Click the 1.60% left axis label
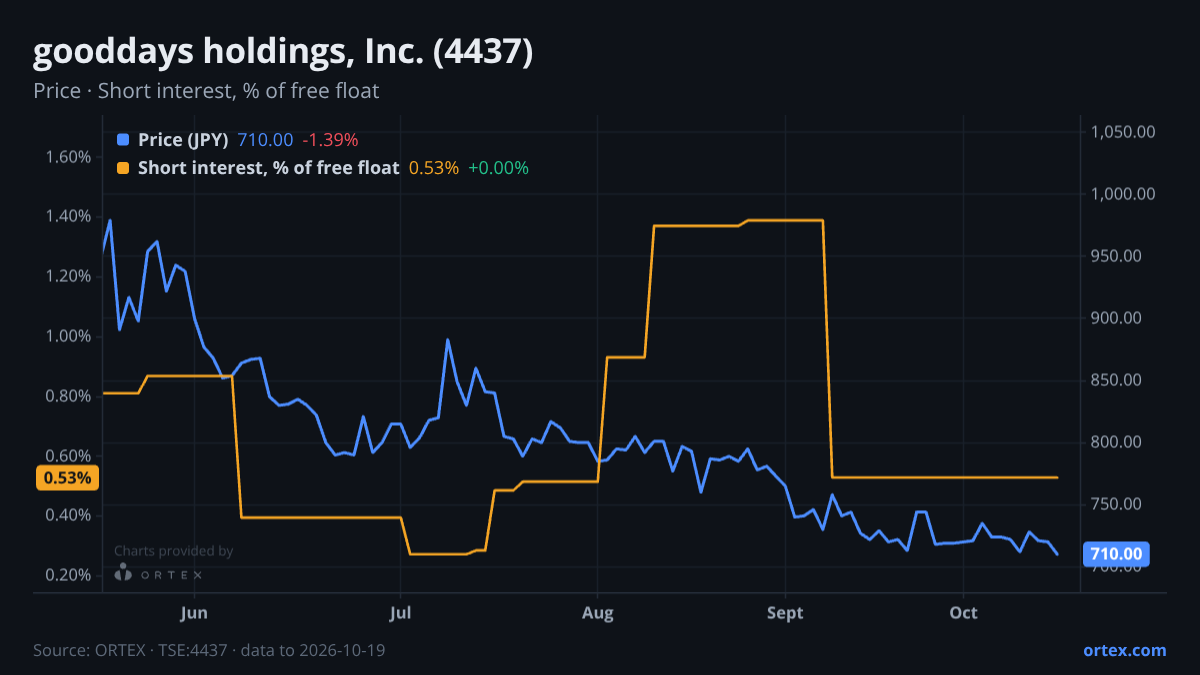Screen dimensions: 1200x675 click(68, 157)
